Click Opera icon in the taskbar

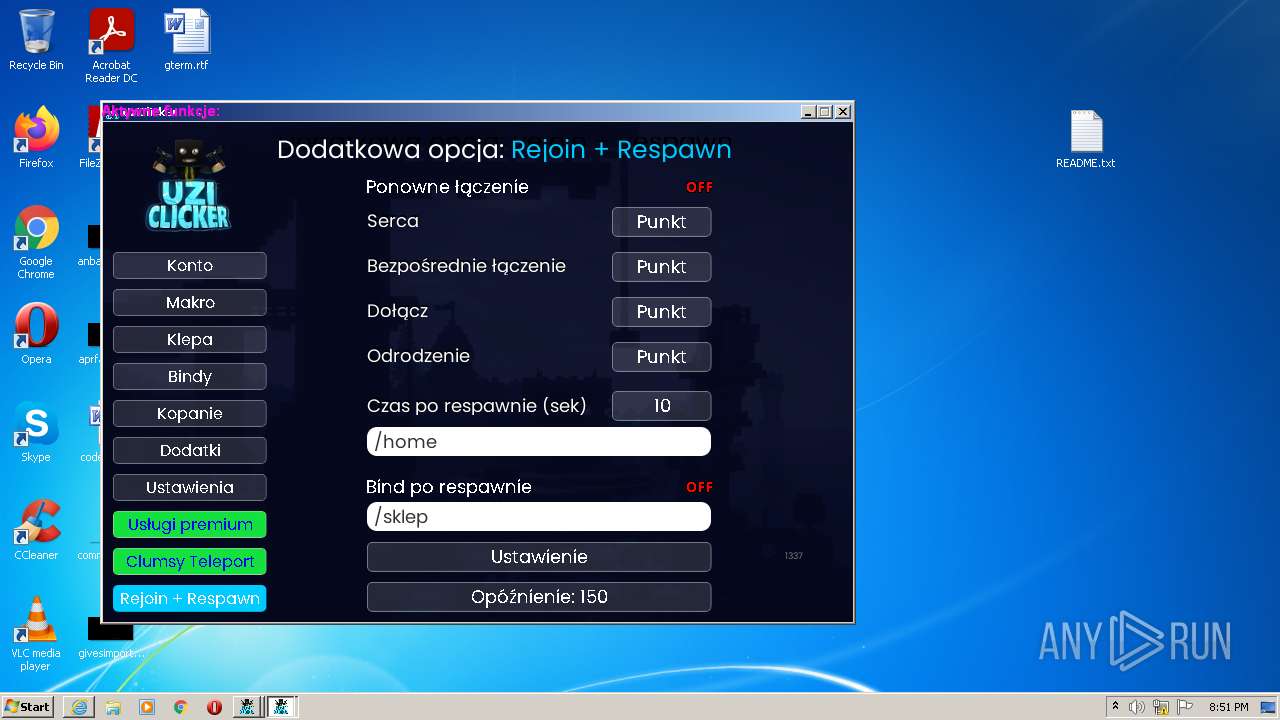(214, 707)
